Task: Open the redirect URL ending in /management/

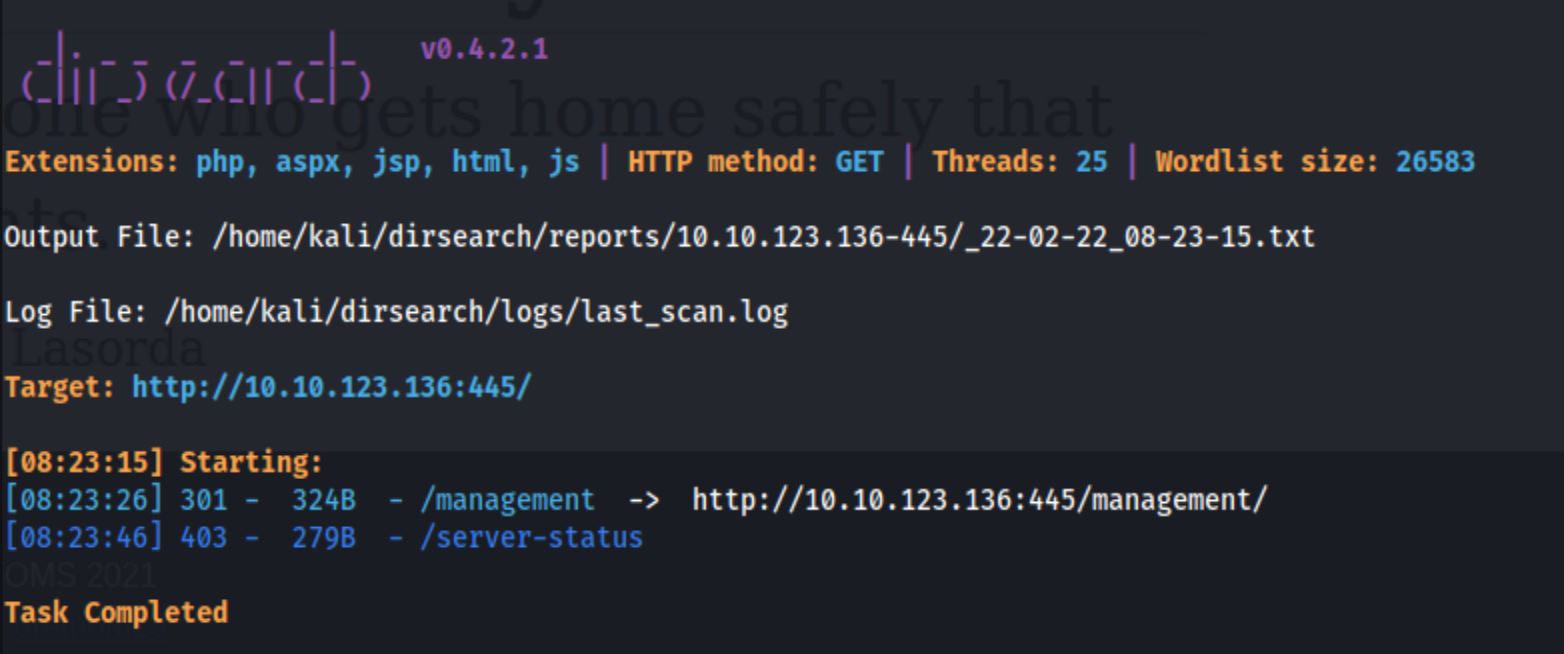Action: point(979,501)
